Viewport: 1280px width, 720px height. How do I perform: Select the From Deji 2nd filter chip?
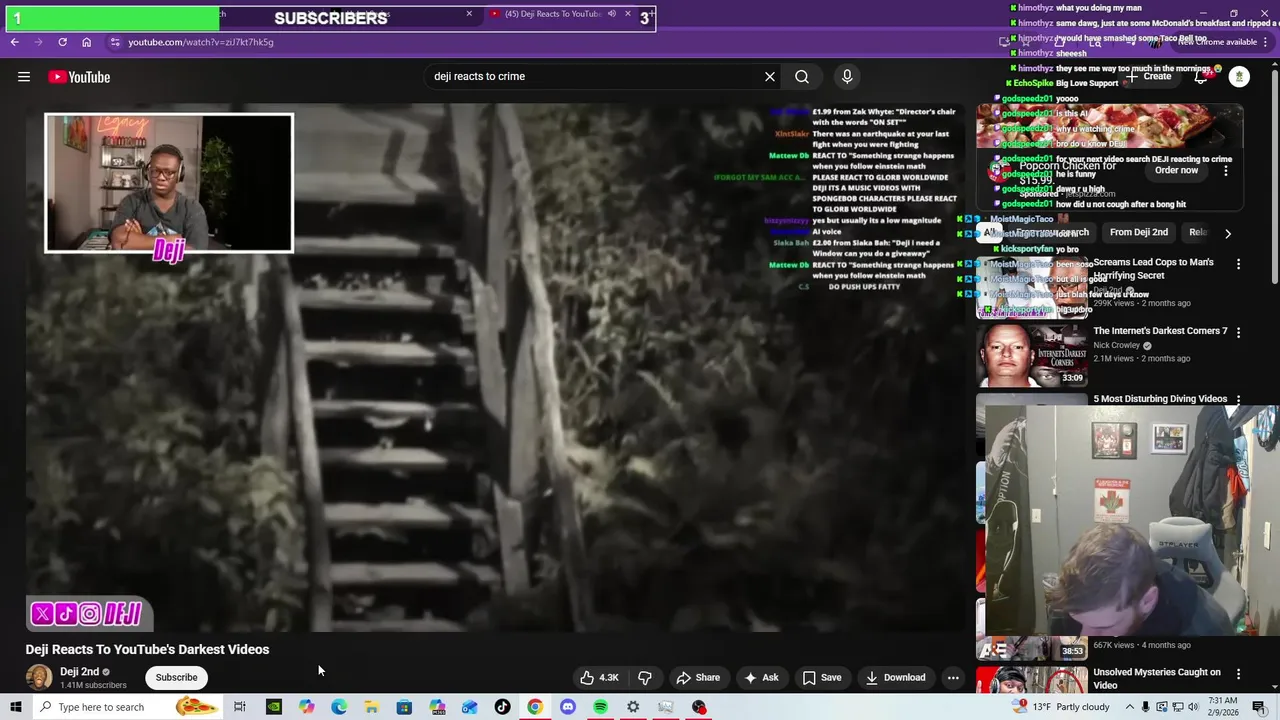(1139, 232)
